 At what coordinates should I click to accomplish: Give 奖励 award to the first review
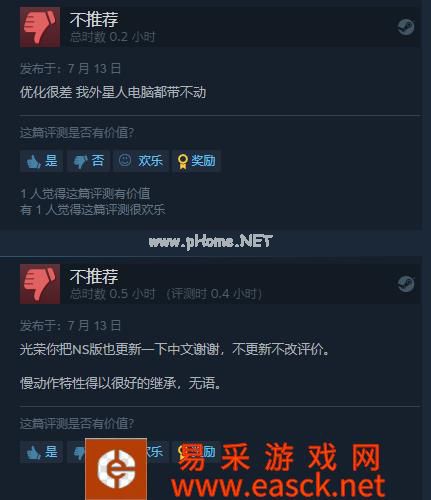click(196, 161)
